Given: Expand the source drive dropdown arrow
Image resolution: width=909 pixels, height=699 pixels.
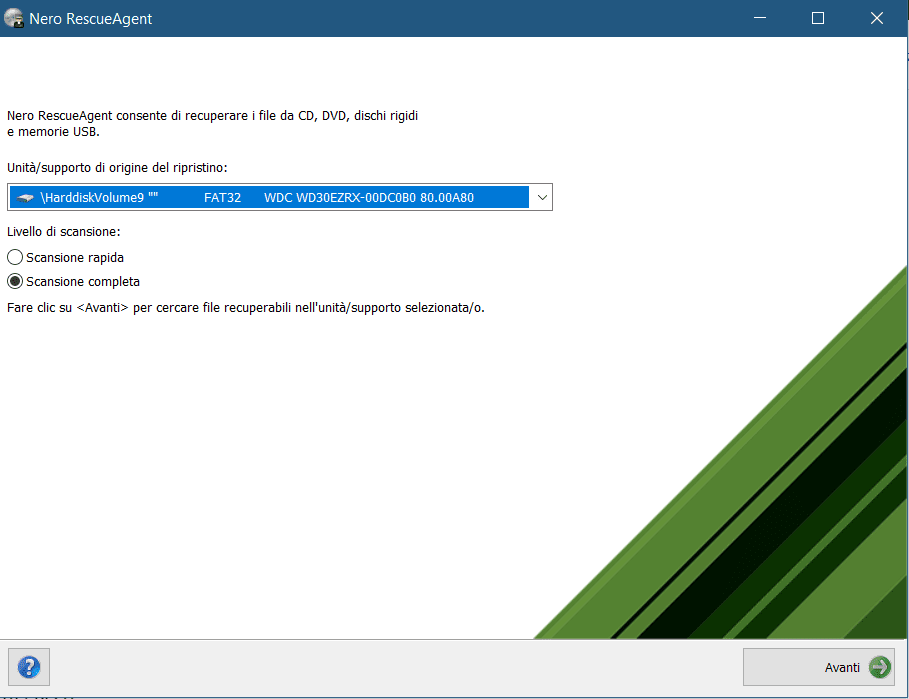Looking at the screenshot, I should (x=542, y=198).
